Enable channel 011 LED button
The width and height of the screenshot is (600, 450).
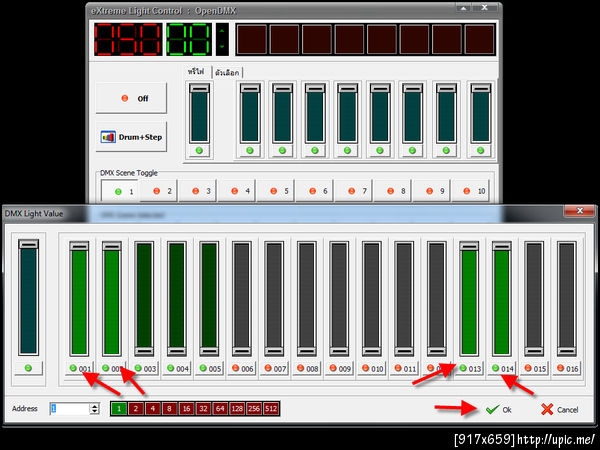pos(404,368)
